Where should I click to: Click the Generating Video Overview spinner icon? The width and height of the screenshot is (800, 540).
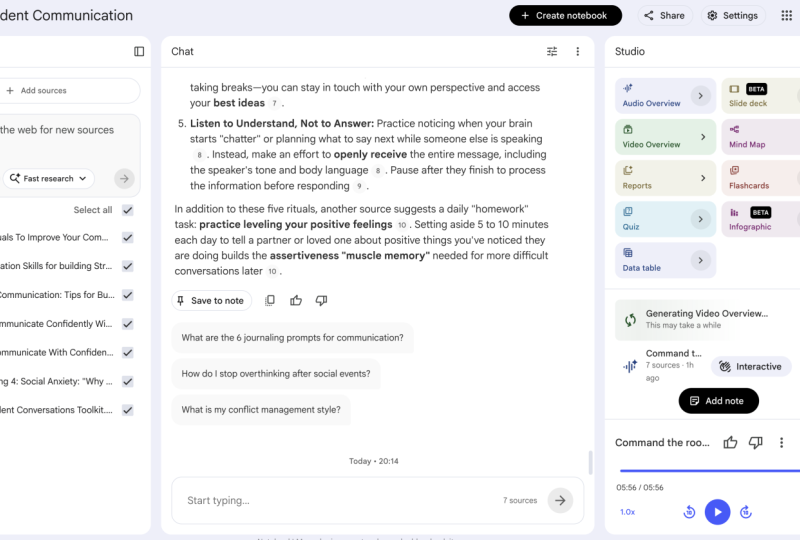631,320
